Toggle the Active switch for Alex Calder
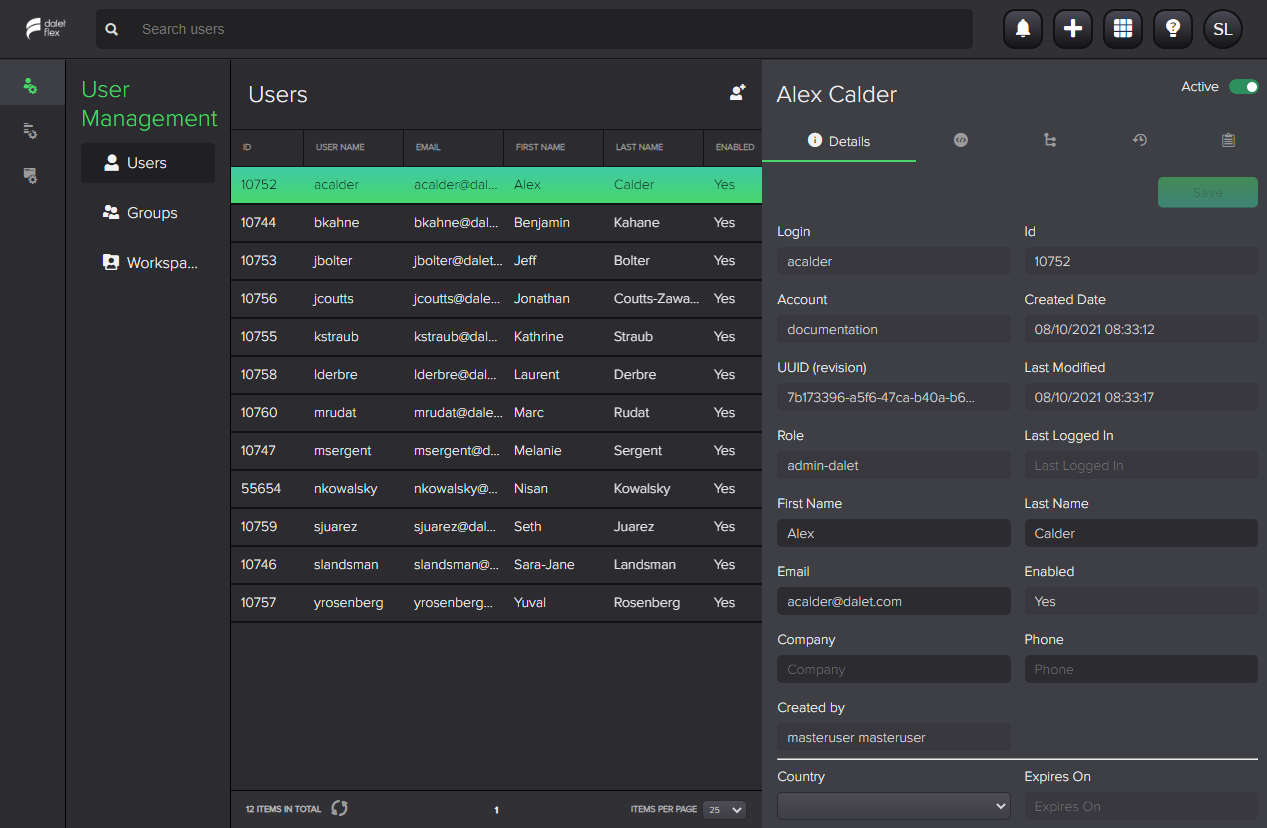This screenshot has height=828, width=1267. tap(1244, 87)
